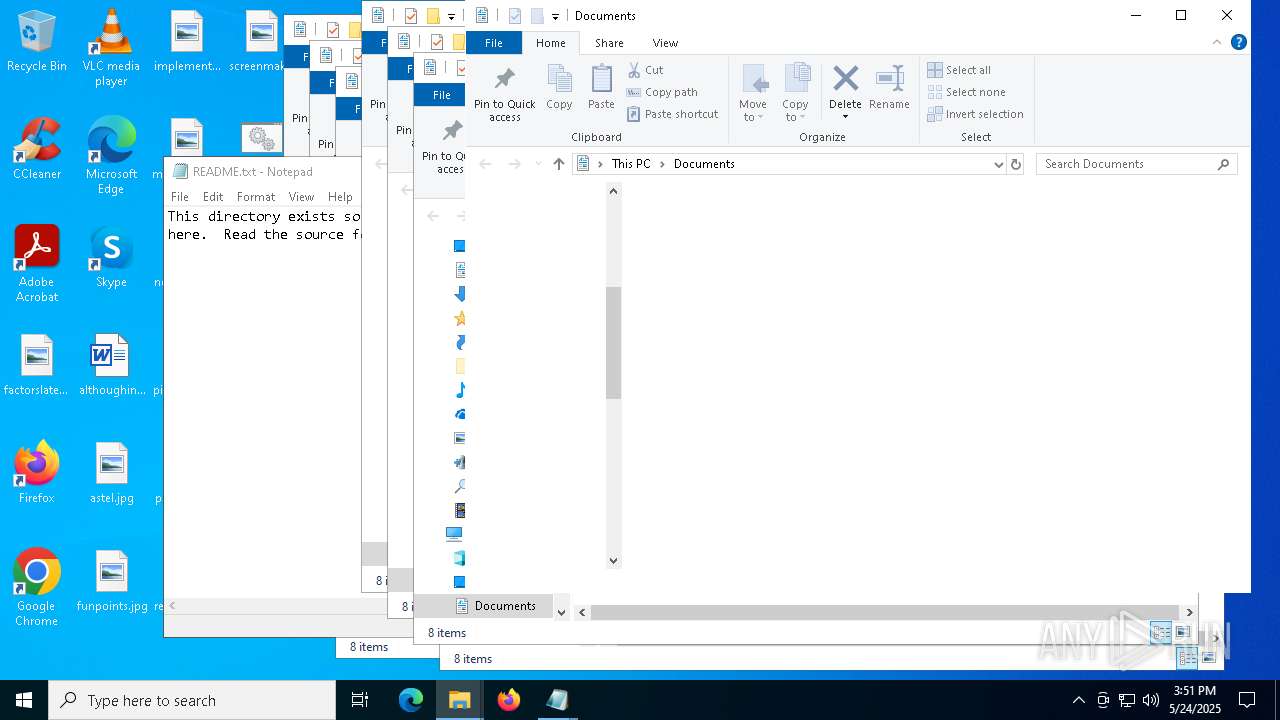
Task: Select CCleaner desktop shortcut
Action: pyautogui.click(x=37, y=148)
